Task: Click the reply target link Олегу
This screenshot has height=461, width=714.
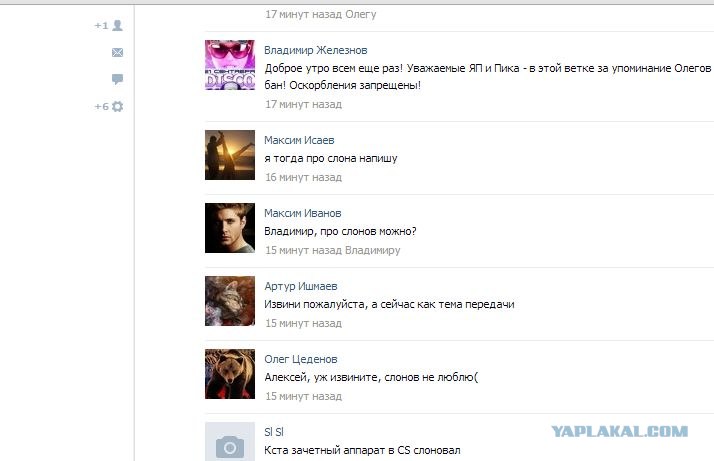Action: tap(361, 14)
